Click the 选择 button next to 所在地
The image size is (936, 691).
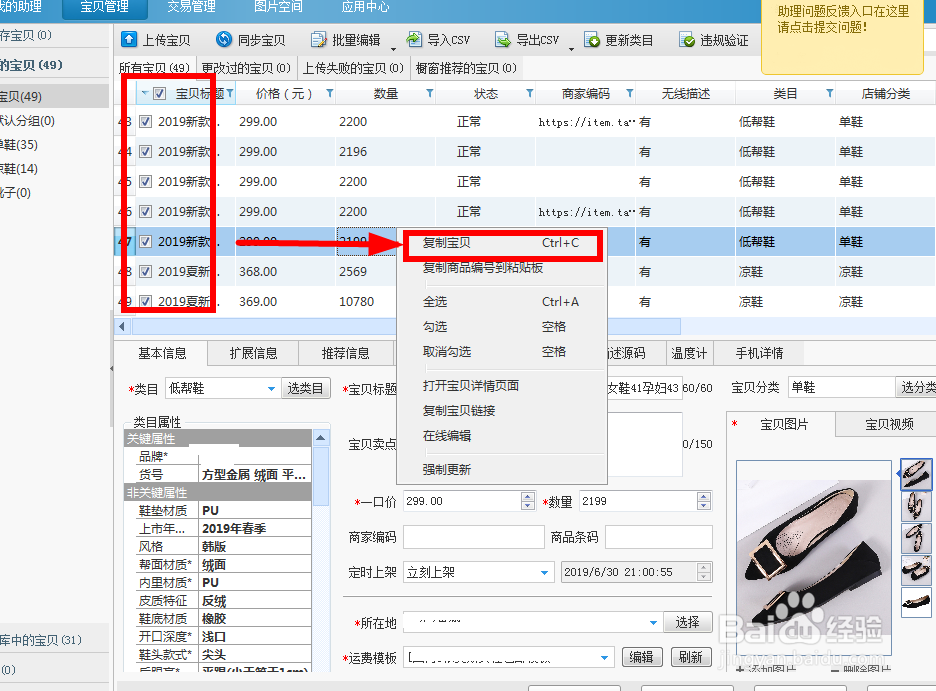coord(687,622)
